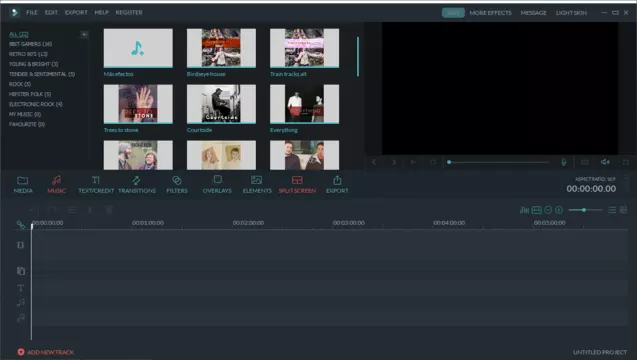This screenshot has height=360, width=637.
Task: Click Add New Track button
Action: [x=46, y=352]
